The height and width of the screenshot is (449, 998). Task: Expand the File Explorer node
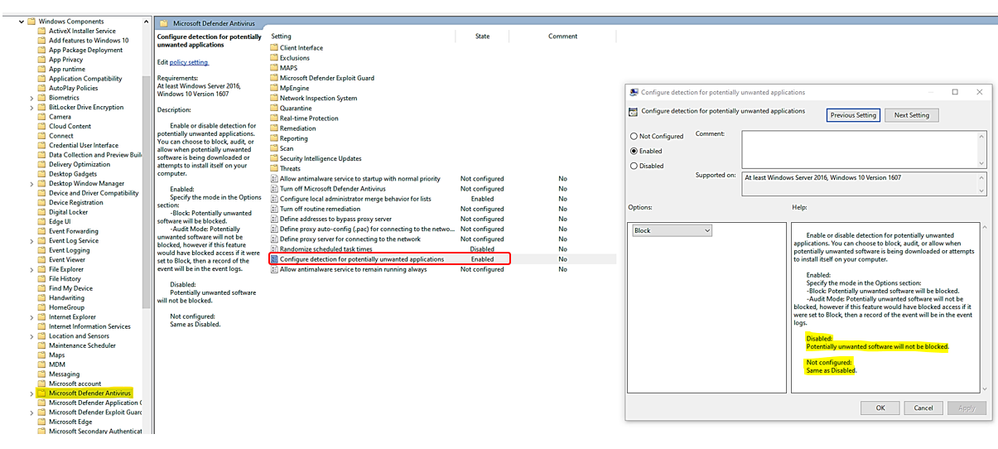[x=32, y=270]
